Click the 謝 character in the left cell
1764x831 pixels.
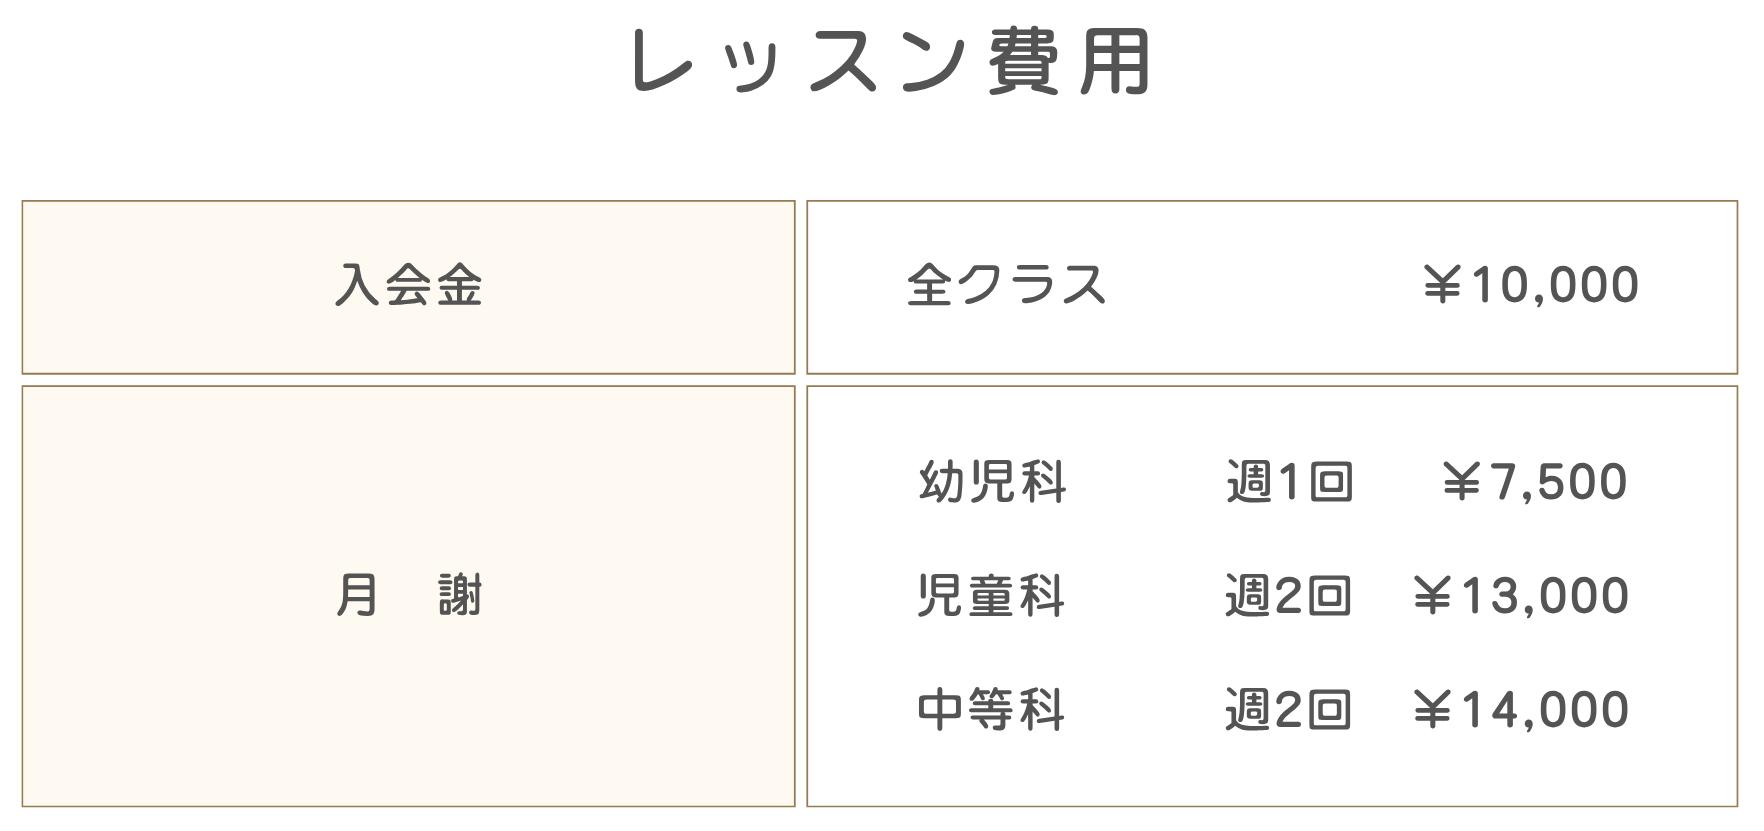[460, 596]
